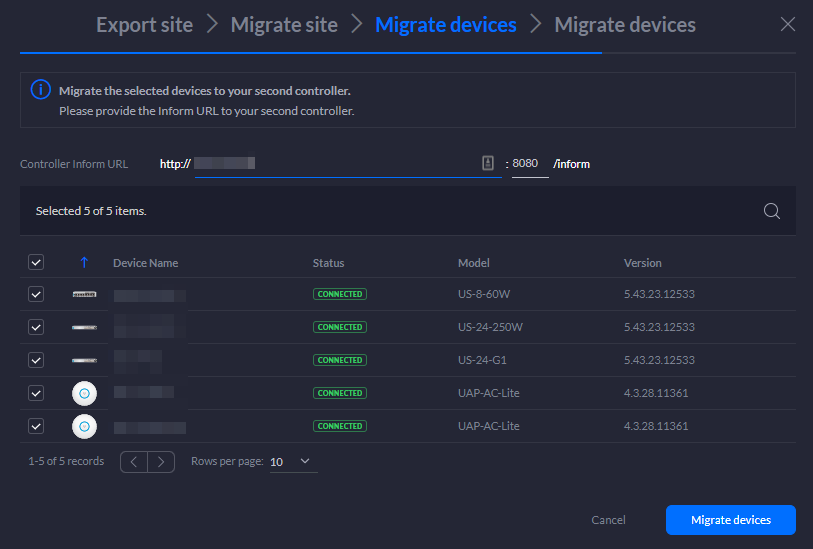This screenshot has width=813, height=549.
Task: Go to the Migrate site step
Action: [x=284, y=25]
